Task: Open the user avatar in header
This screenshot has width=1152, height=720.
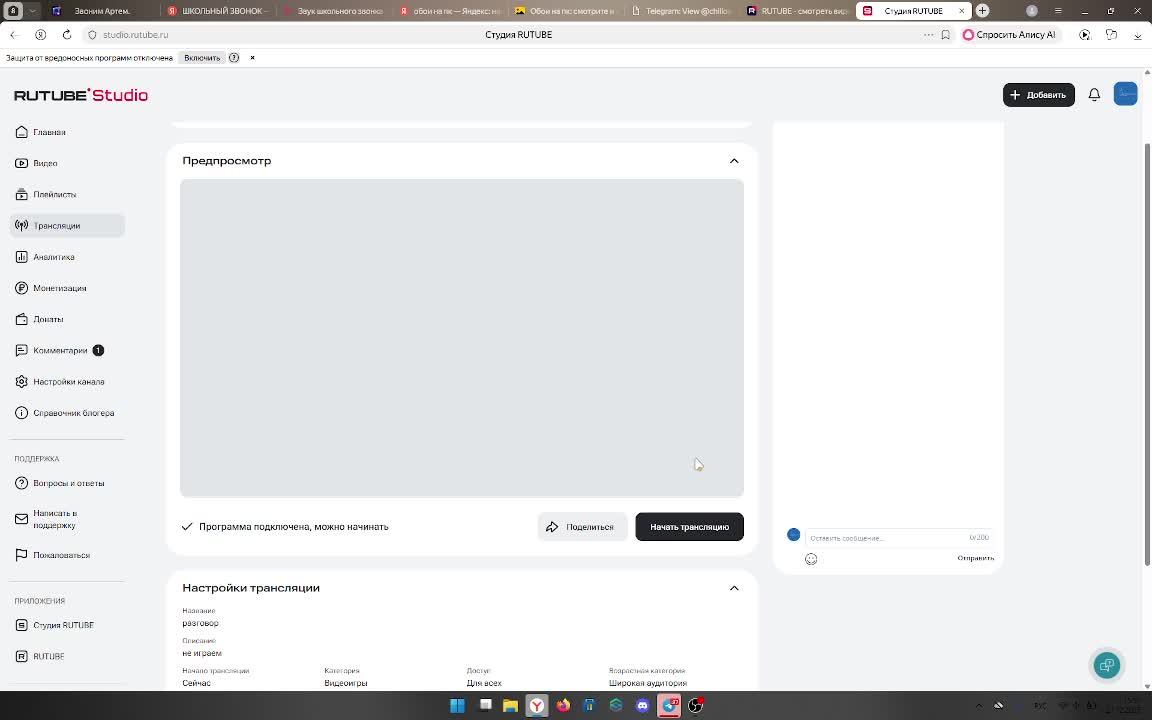Action: 1125,94
